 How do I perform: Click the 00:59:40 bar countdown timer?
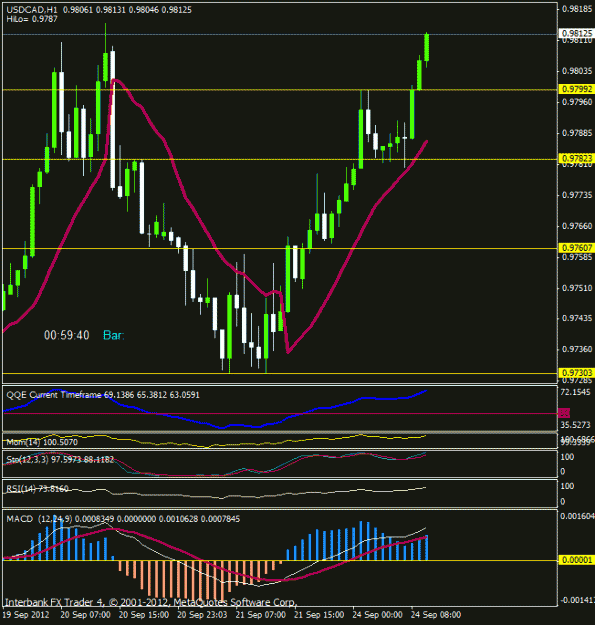(x=67, y=335)
